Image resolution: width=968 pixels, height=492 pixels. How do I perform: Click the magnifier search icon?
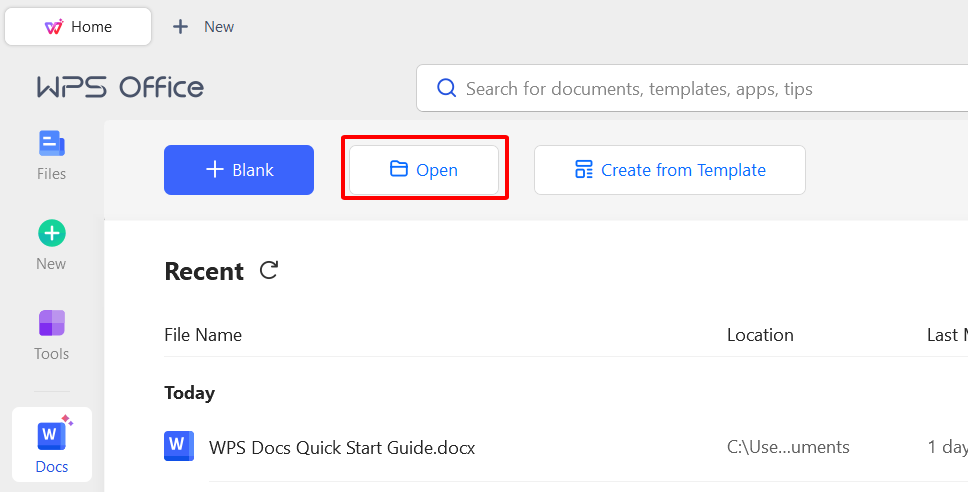tap(446, 88)
